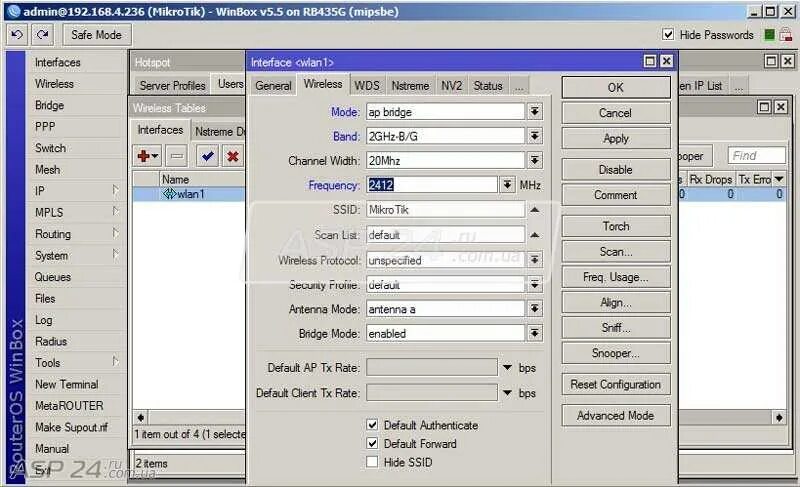Collapse the SSID field with up arrow
Viewport: 800px width, 487px height.
[x=534, y=210]
